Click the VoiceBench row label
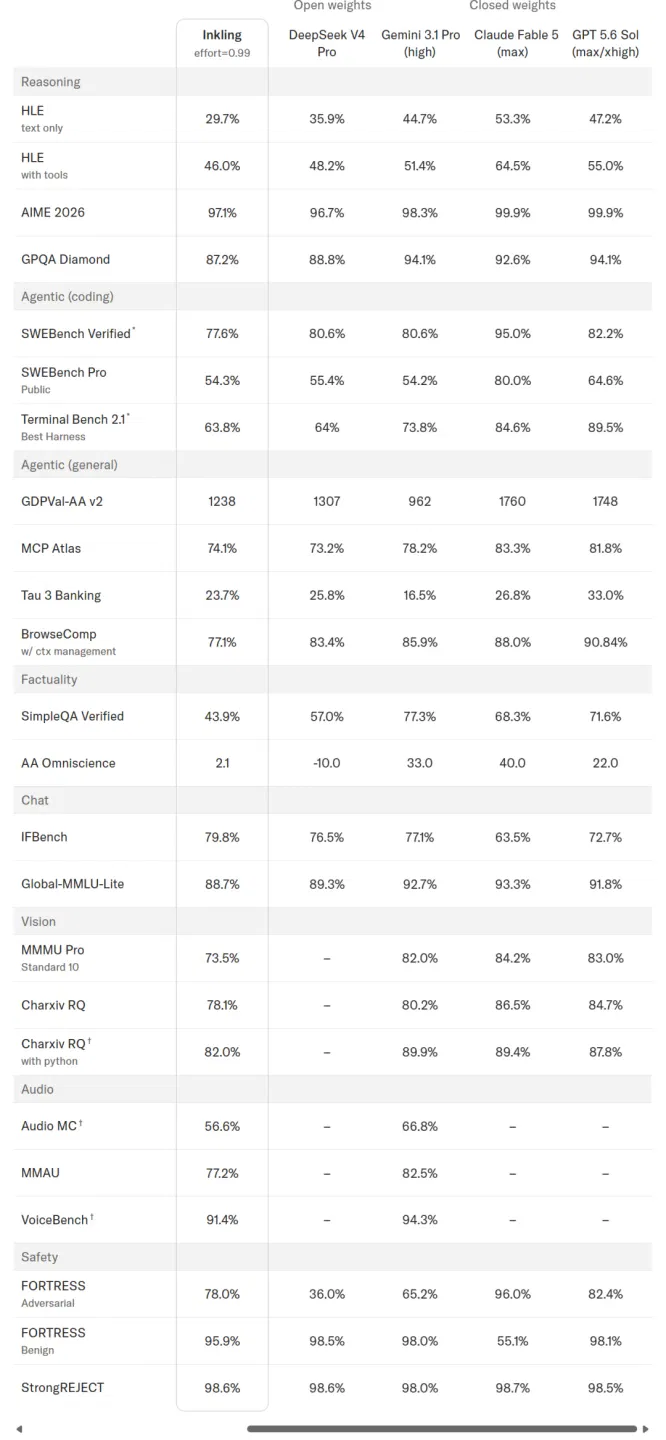Screen dimensions: 666x1440 coord(57,1219)
